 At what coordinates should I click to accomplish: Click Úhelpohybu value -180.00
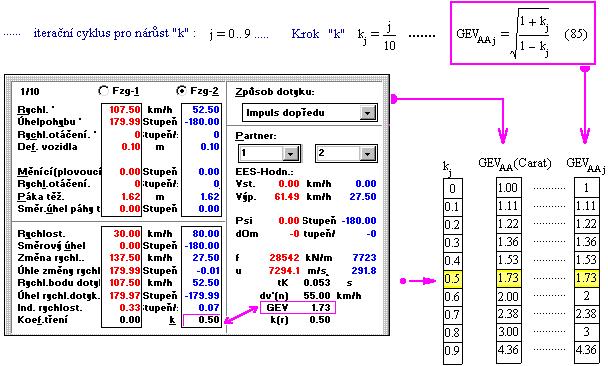point(202,122)
